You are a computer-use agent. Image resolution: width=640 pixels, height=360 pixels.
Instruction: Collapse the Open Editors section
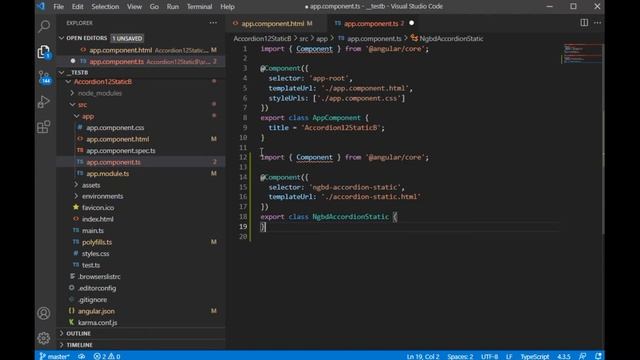(62, 38)
